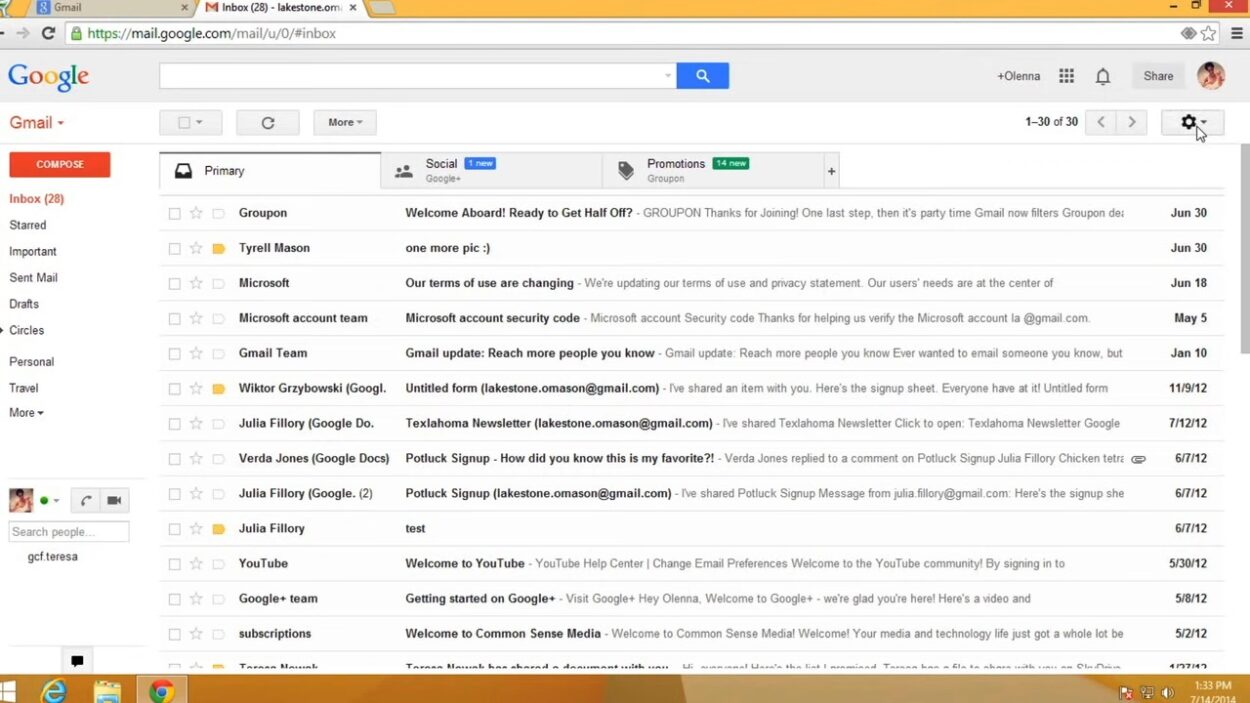Open the Google apps grid icon
Viewport: 1250px width, 703px height.
pyautogui.click(x=1066, y=76)
